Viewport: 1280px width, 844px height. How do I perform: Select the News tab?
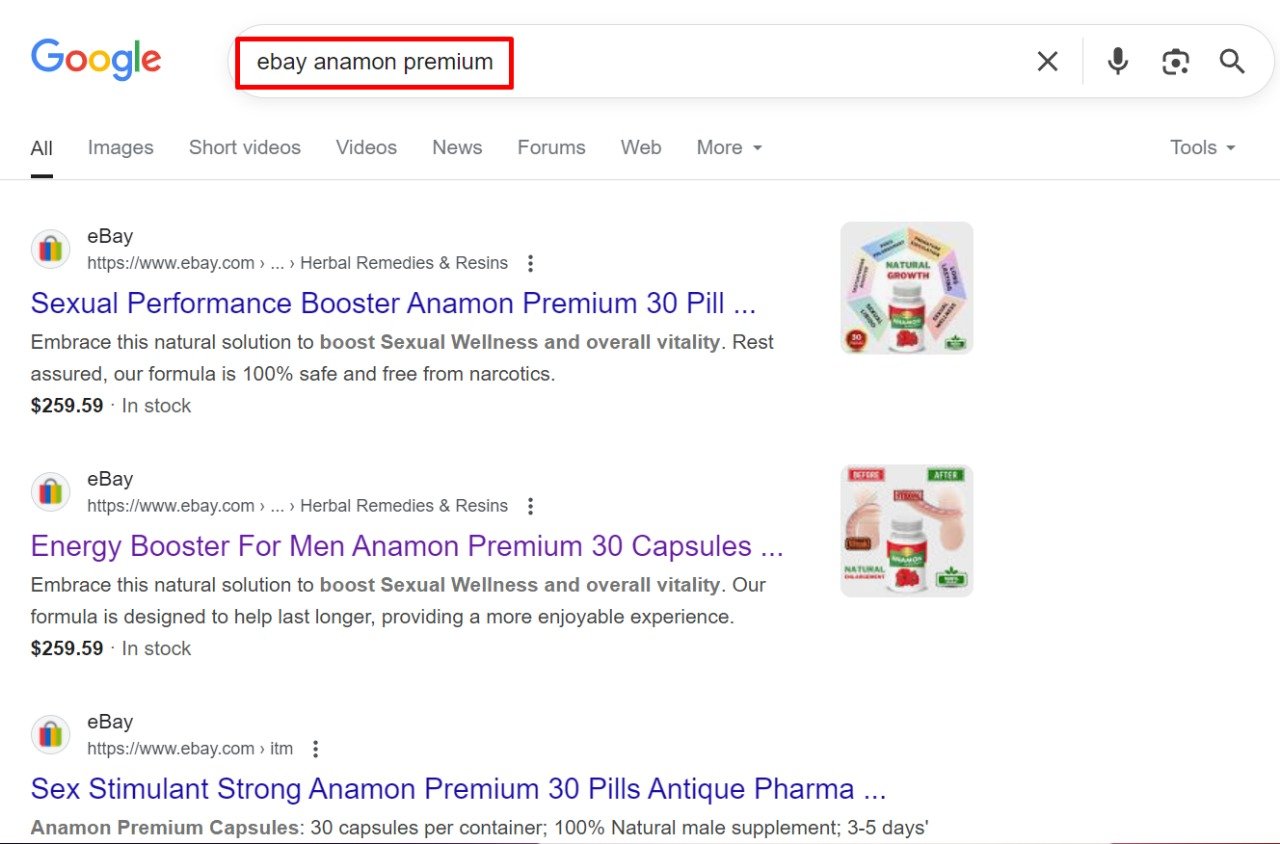[457, 148]
